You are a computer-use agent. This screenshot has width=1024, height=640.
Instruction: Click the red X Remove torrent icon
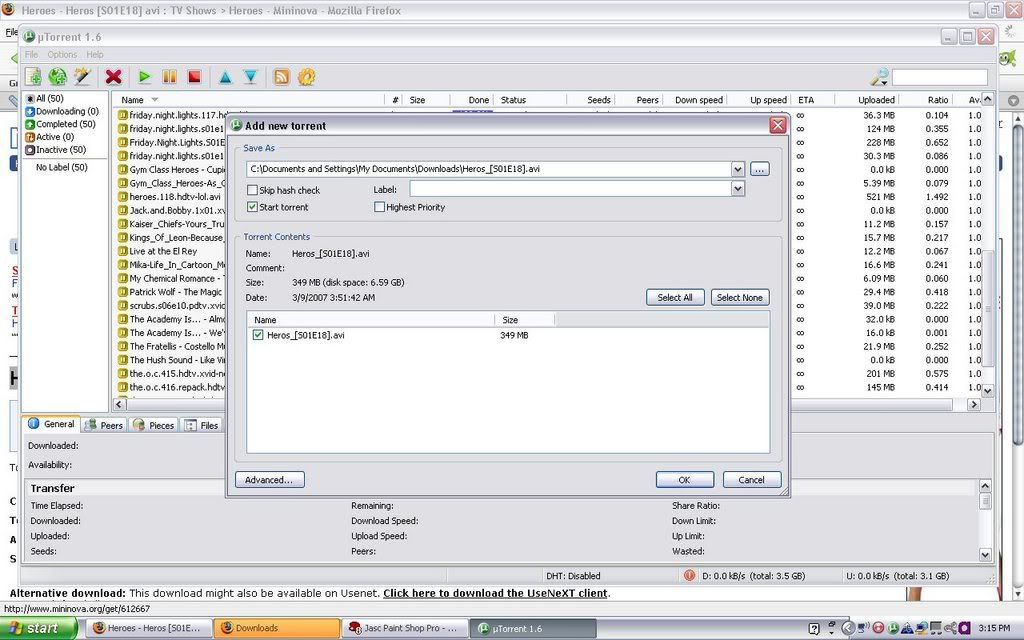click(x=114, y=77)
